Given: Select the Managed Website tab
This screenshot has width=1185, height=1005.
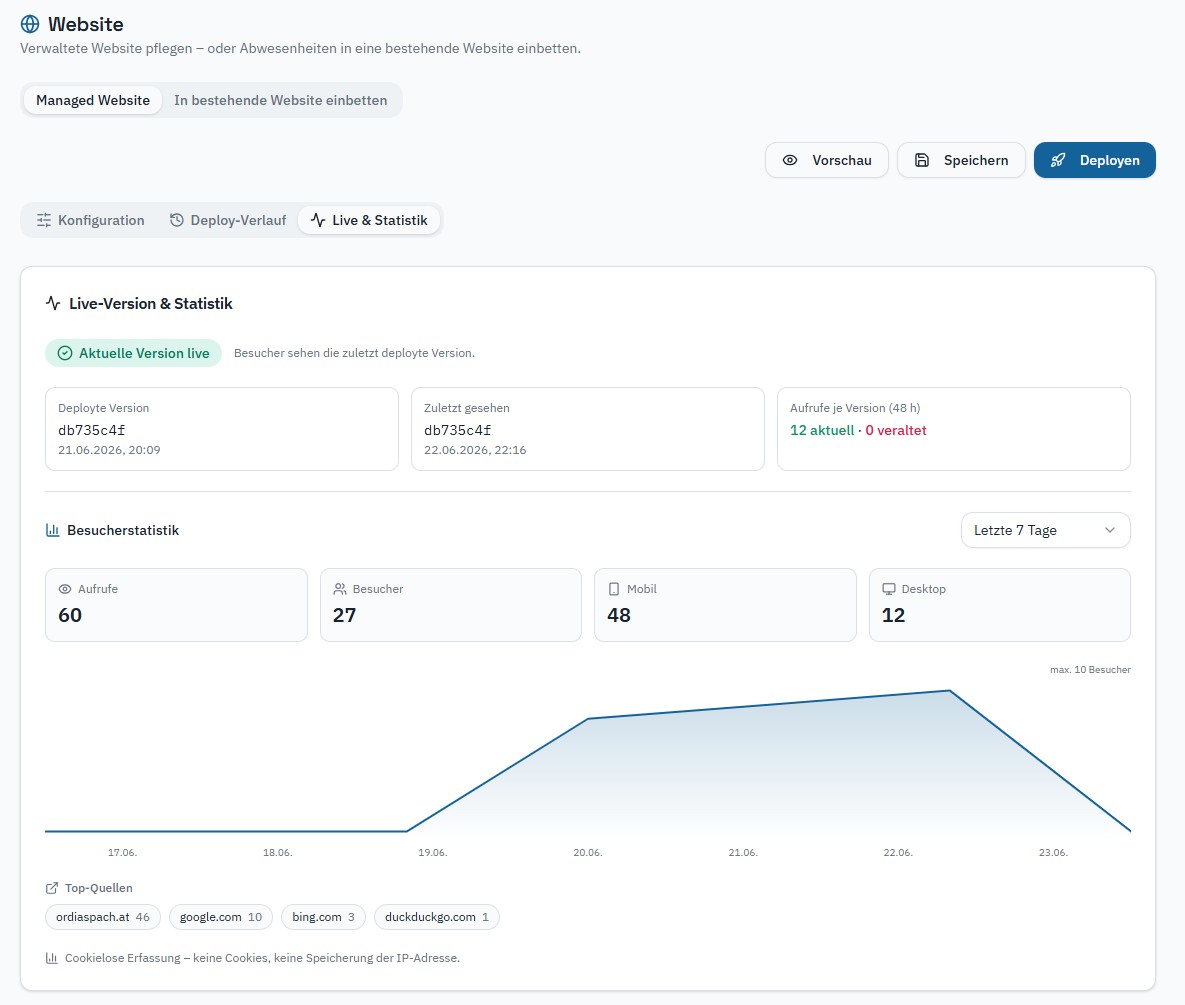Looking at the screenshot, I should (x=93, y=100).
